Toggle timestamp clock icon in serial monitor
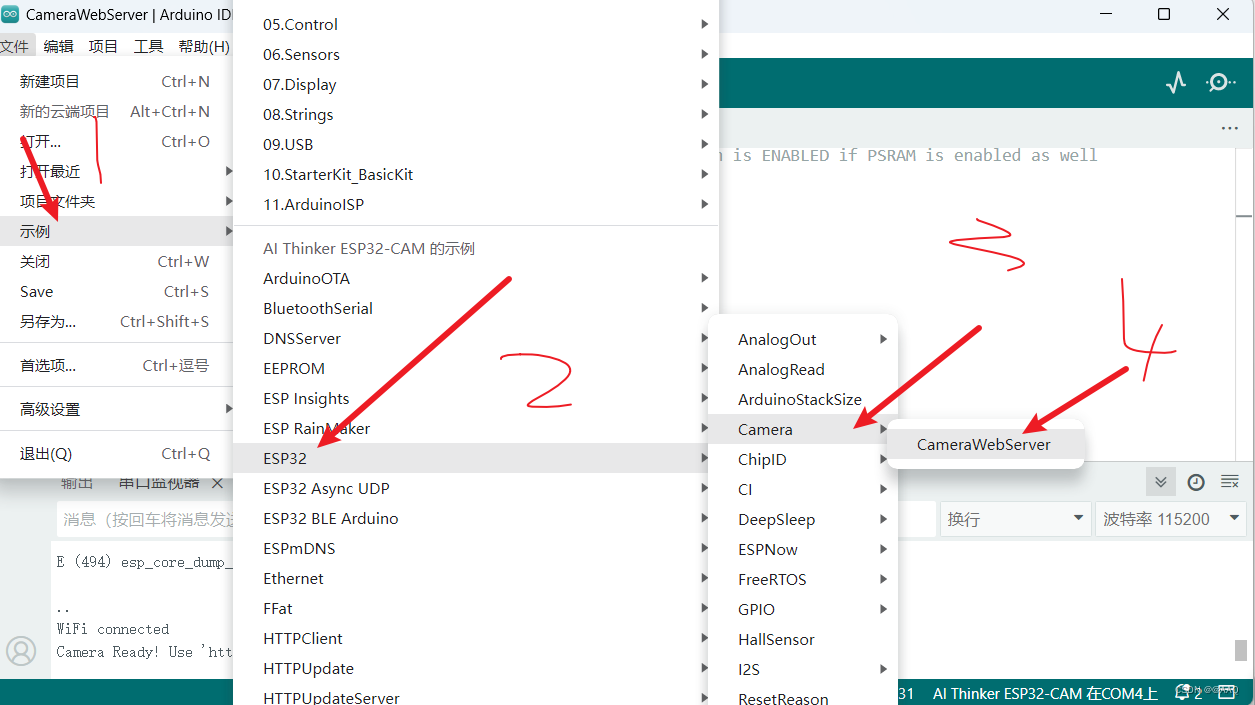The image size is (1255, 705). (1196, 482)
